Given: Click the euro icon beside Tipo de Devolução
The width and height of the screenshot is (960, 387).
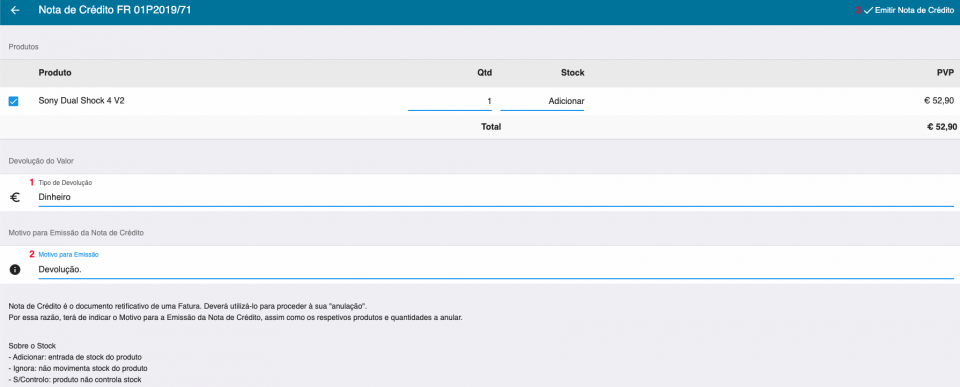Looking at the screenshot, I should [x=15, y=197].
